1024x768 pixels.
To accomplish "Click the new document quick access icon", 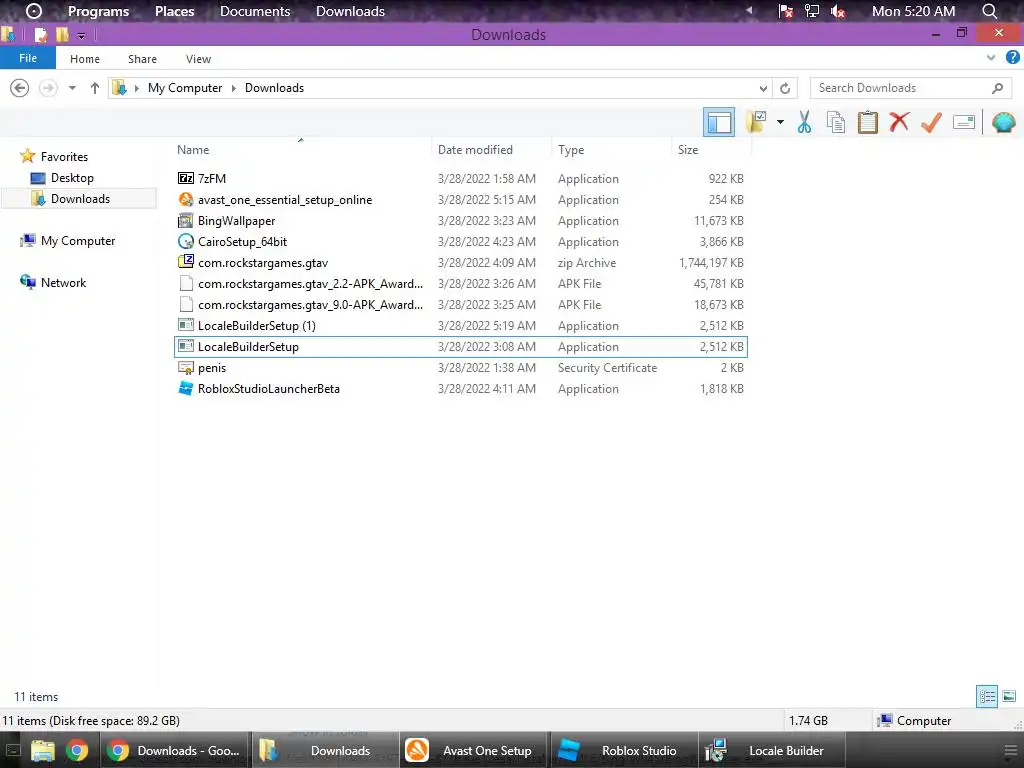I will [x=40, y=35].
